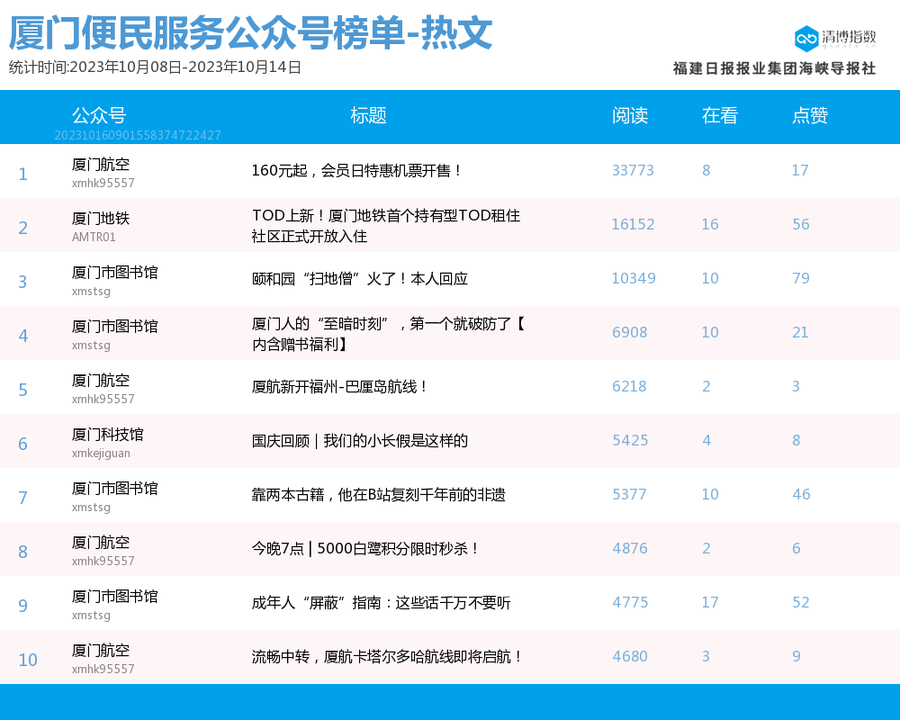Select likes value 46
This screenshot has width=900, height=720.
coord(801,494)
